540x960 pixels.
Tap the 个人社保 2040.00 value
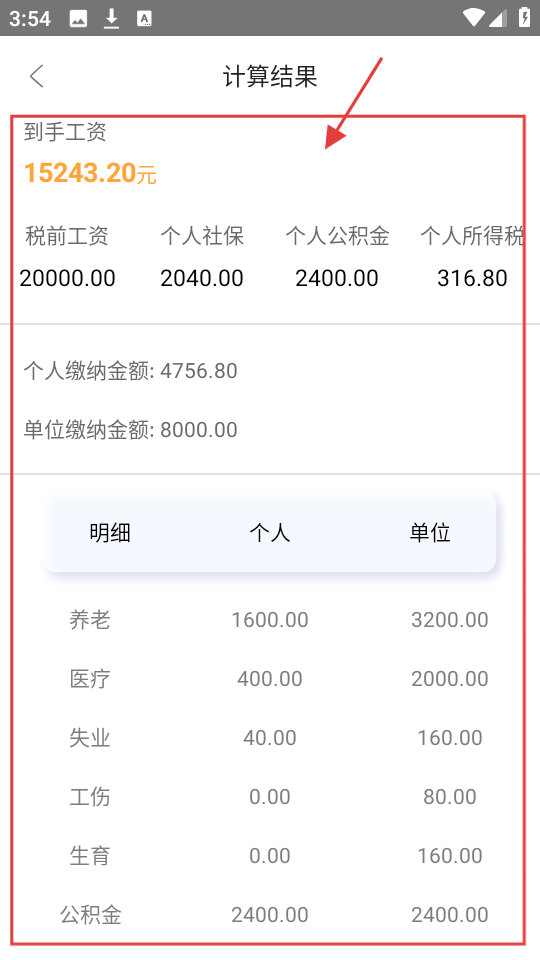click(x=202, y=279)
